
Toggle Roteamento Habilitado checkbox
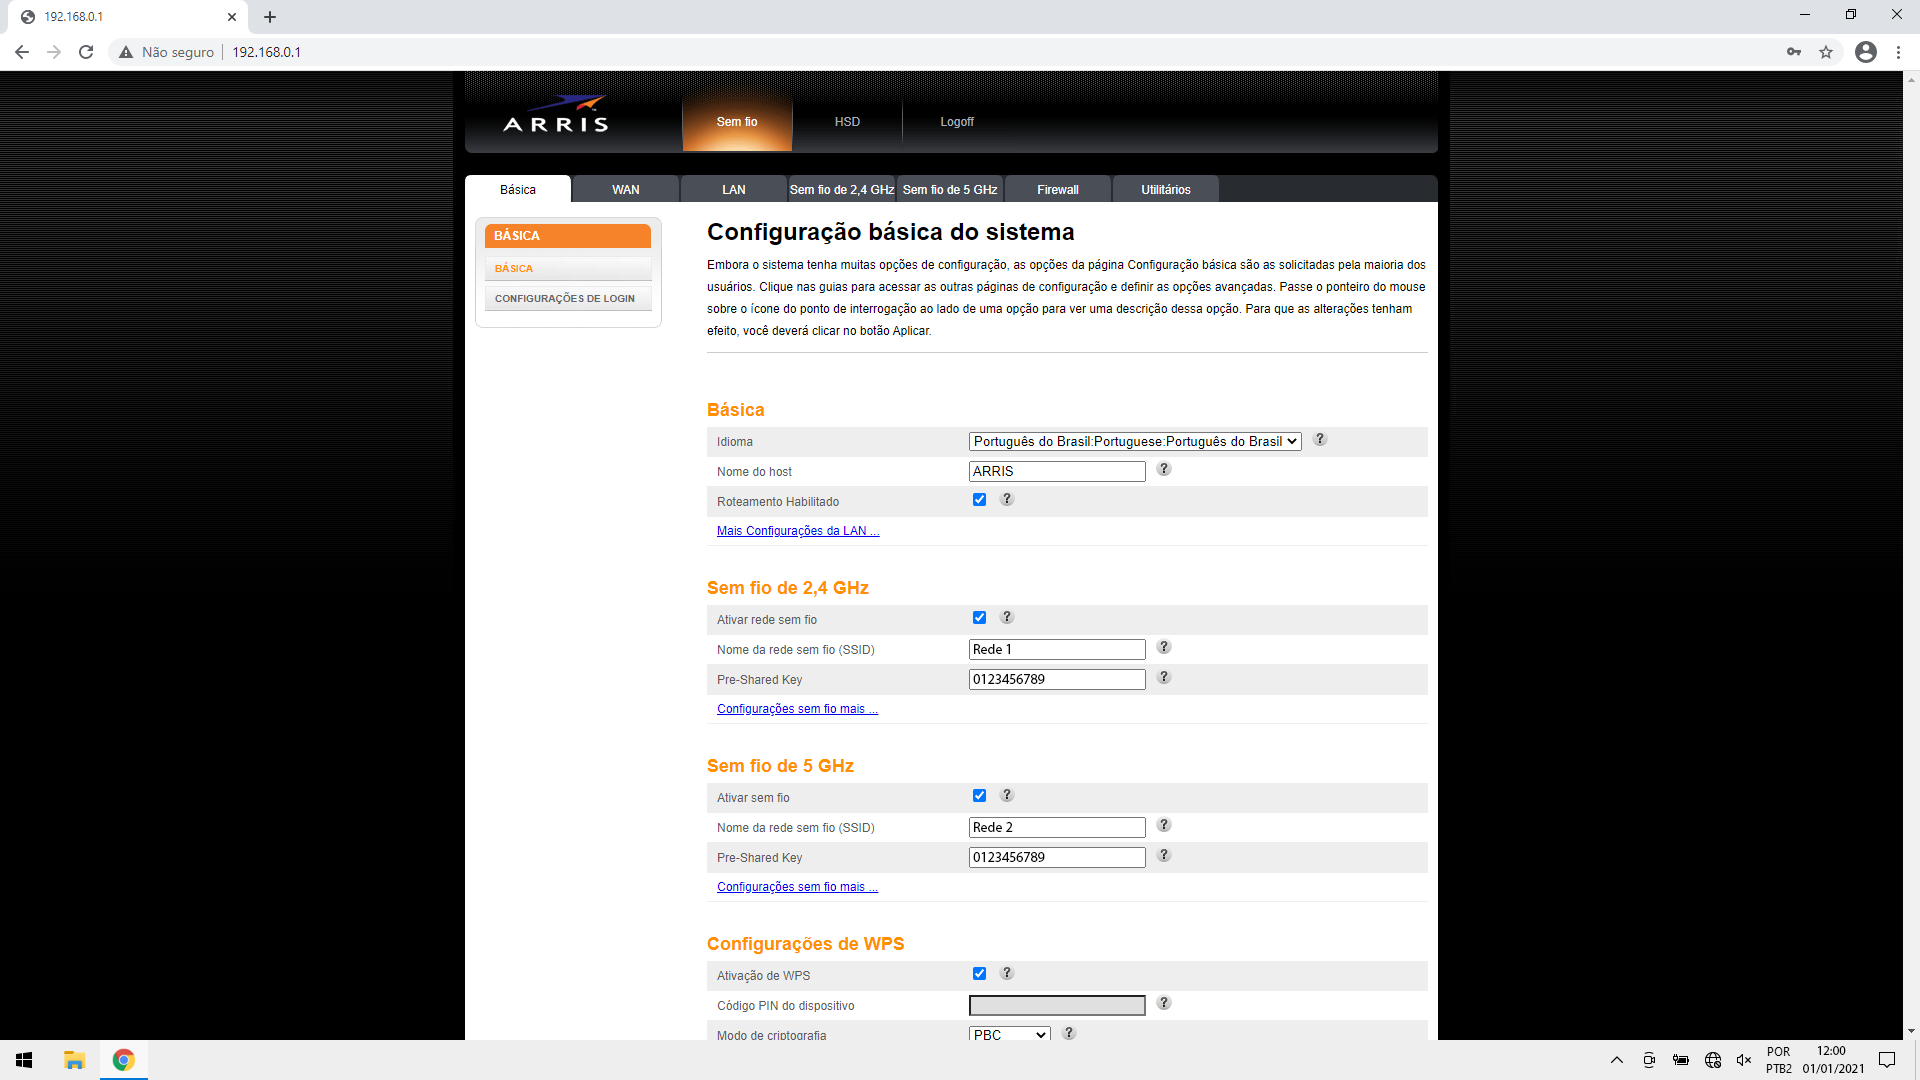979,500
